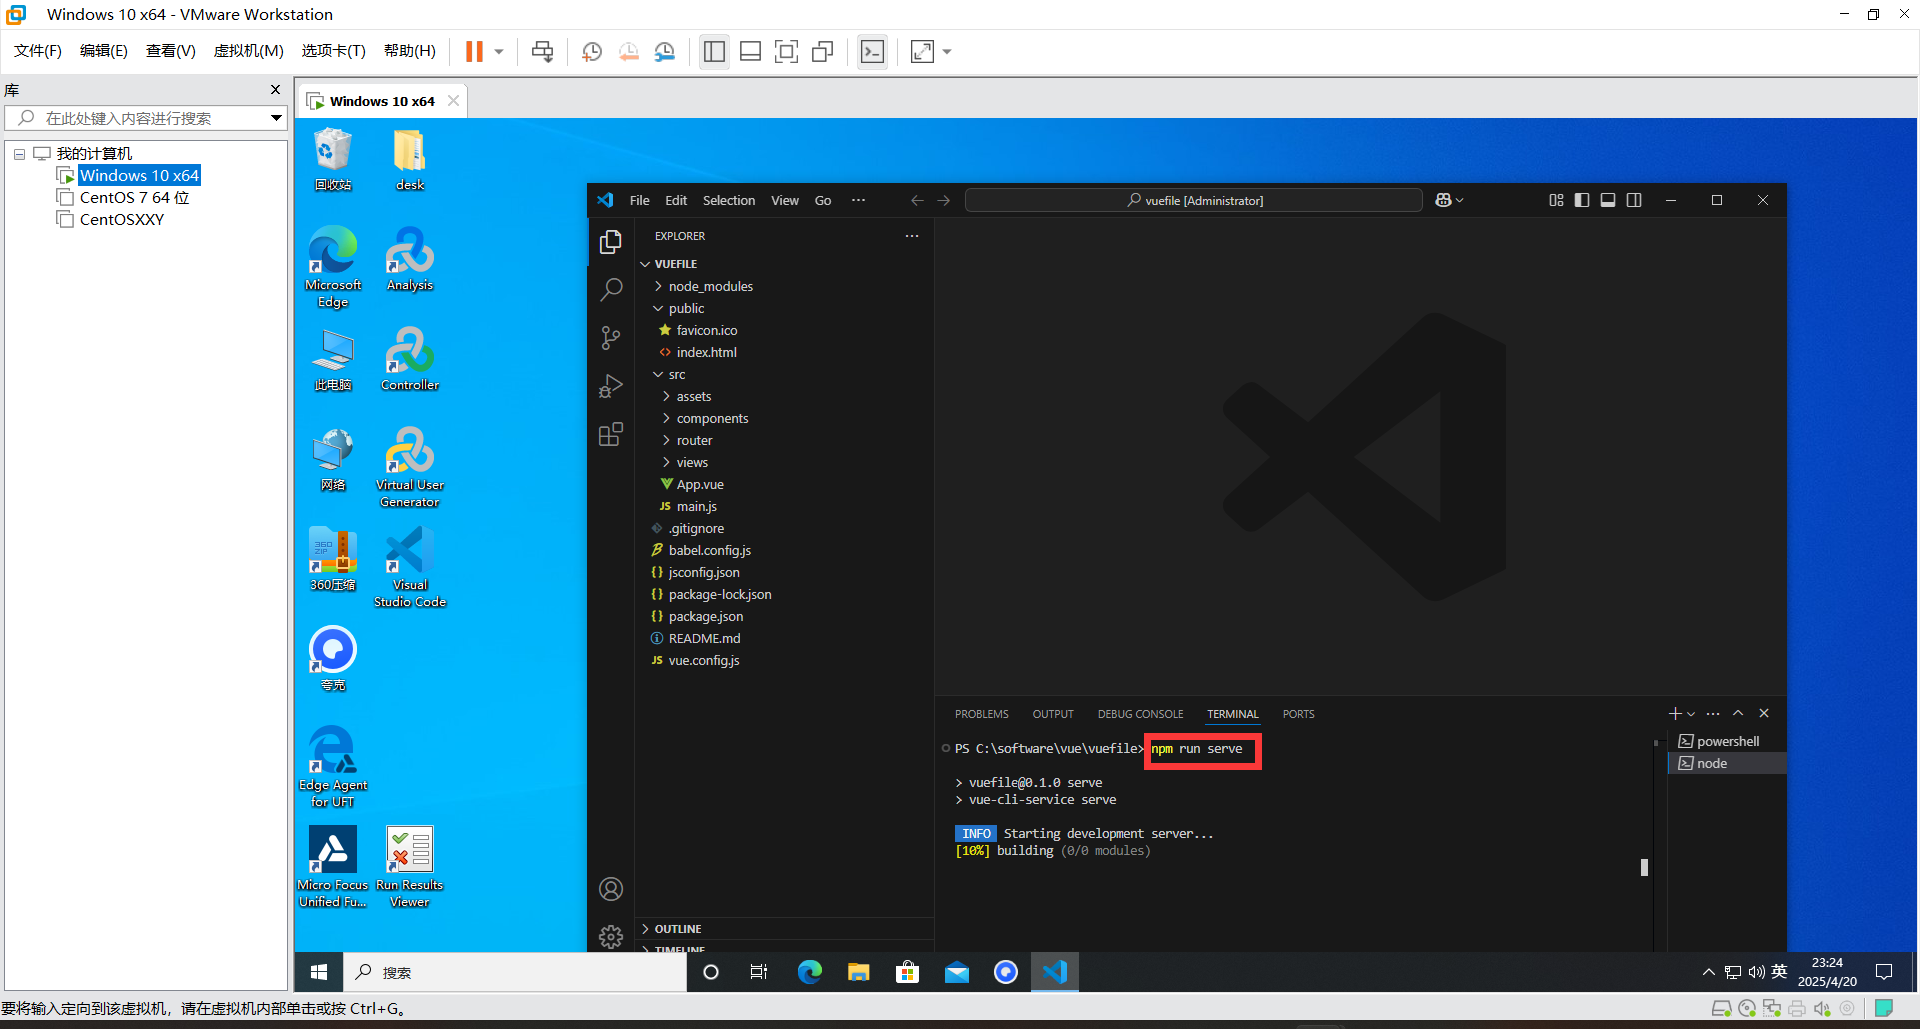This screenshot has width=1920, height=1029.
Task: Expand the components folder
Action: pos(784,418)
